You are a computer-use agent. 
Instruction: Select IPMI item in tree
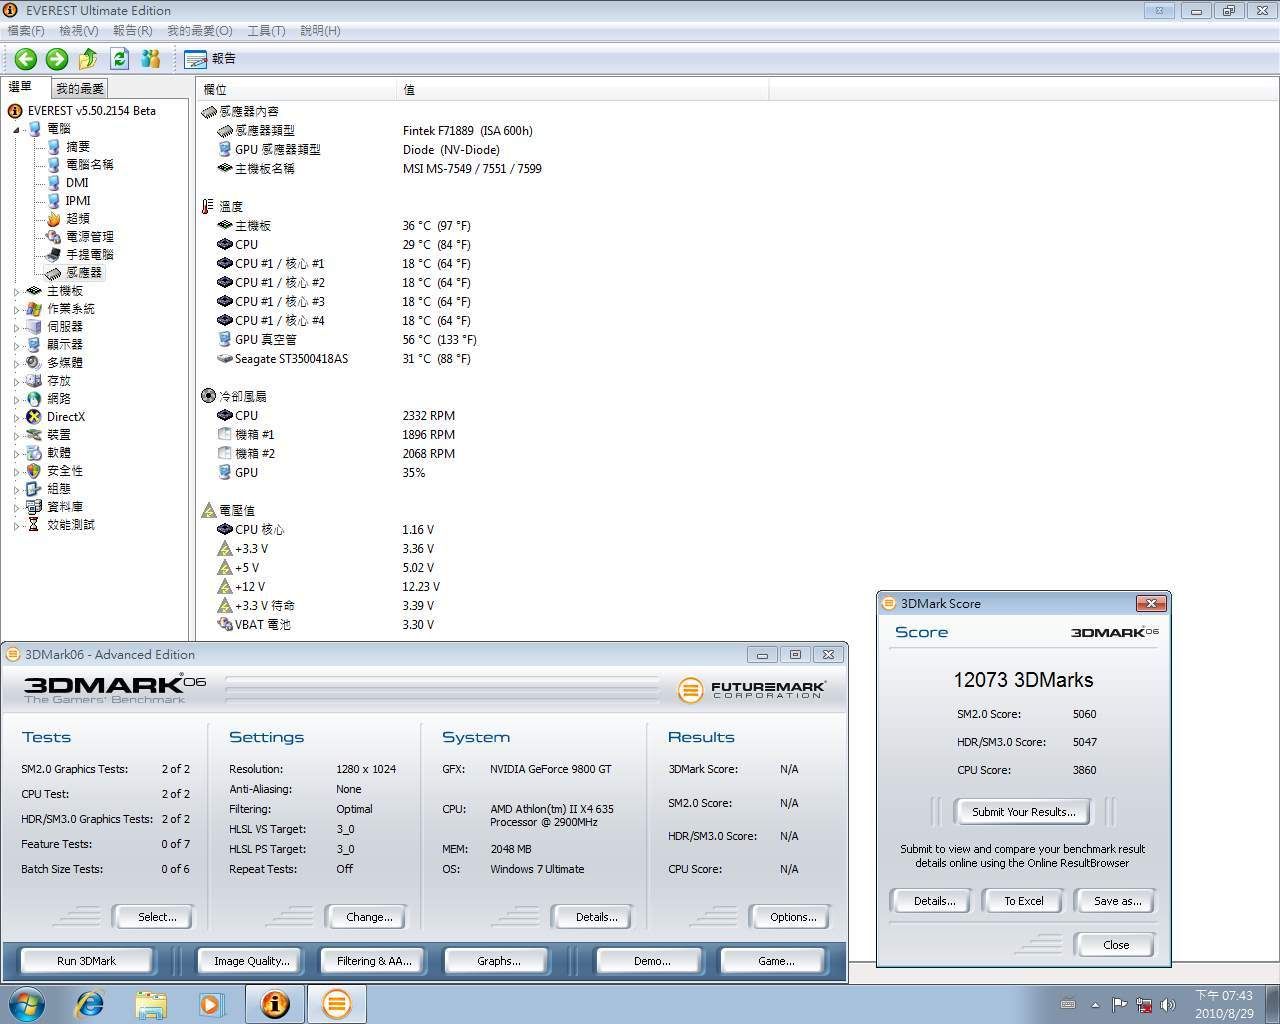coord(78,201)
